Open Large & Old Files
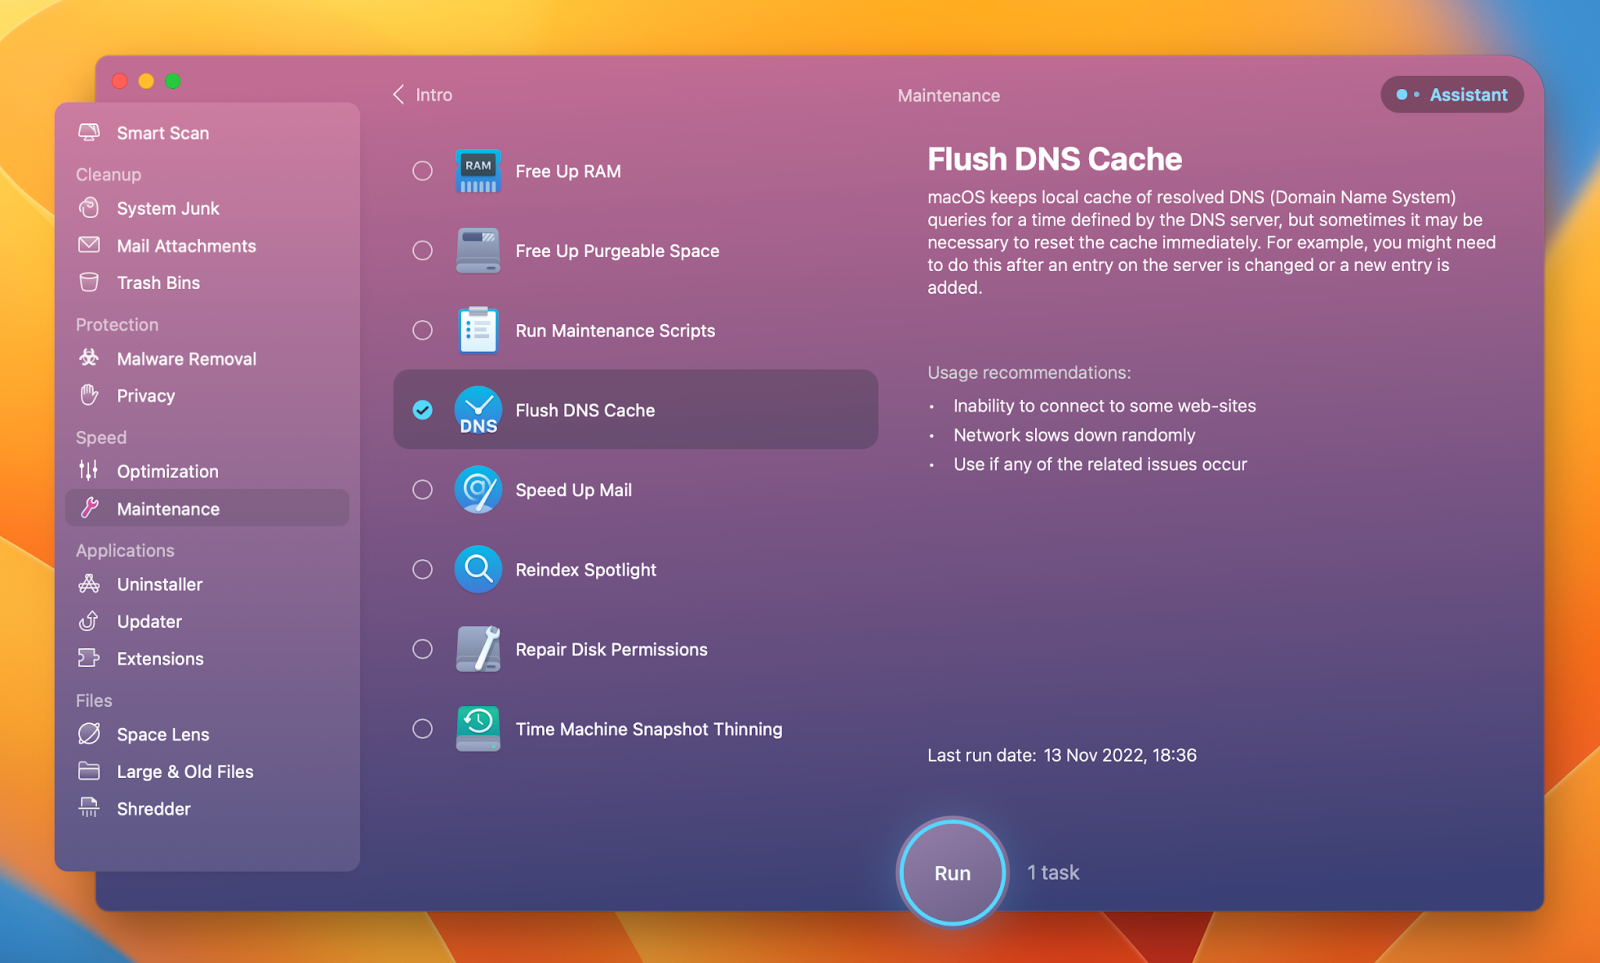The width and height of the screenshot is (1600, 963). pyautogui.click(x=185, y=771)
